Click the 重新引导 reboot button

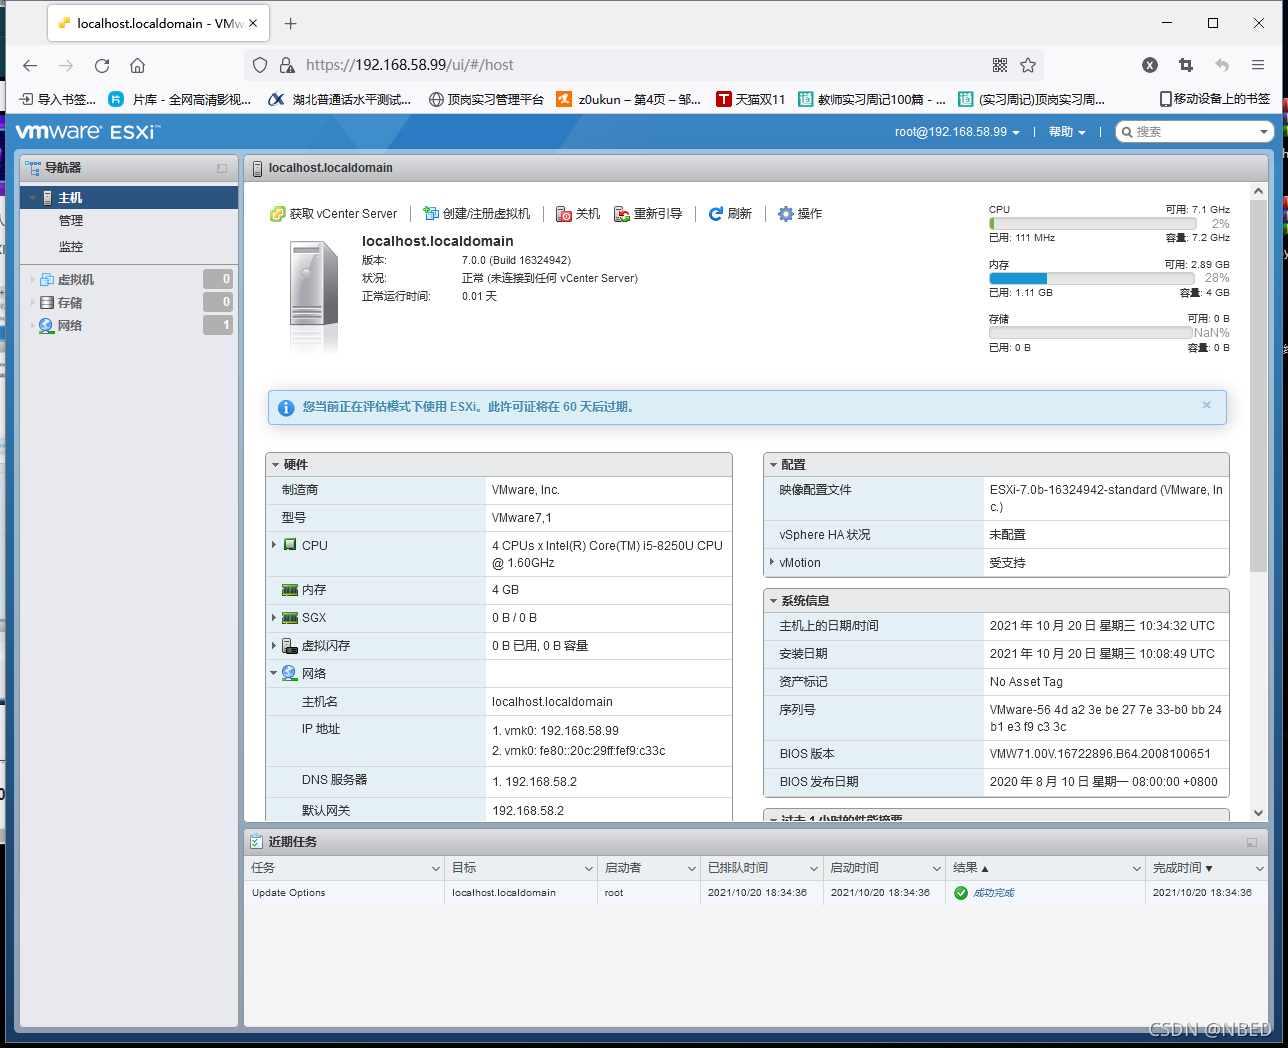649,214
